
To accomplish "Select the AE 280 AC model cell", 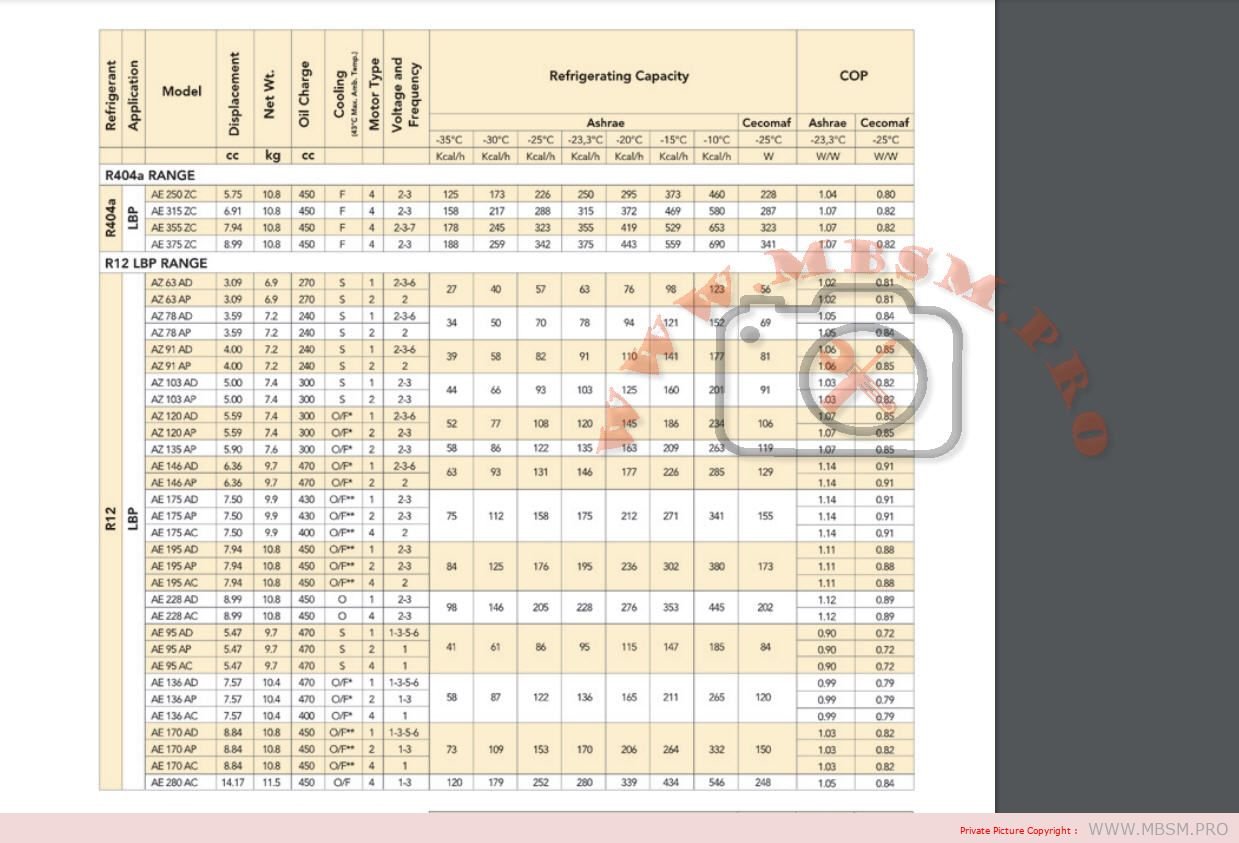I will (x=174, y=783).
